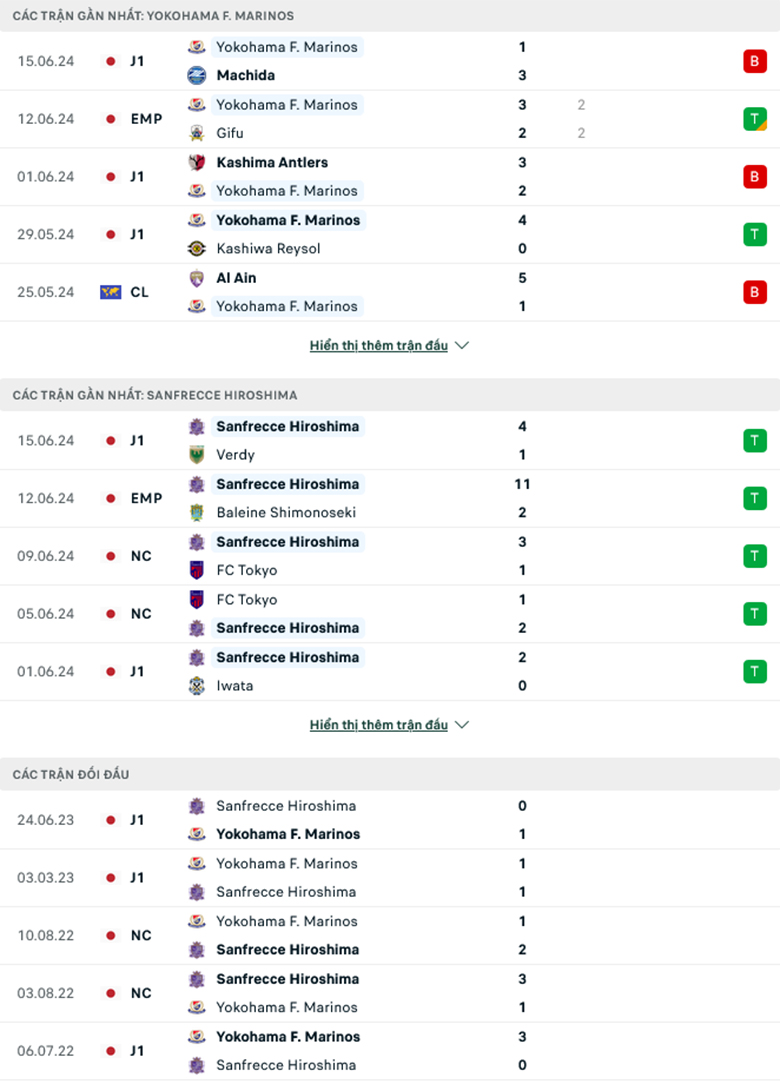780x1084 pixels.
Task: Open the Sanfrecce Hiroshima purple crest
Action: pos(196,426)
